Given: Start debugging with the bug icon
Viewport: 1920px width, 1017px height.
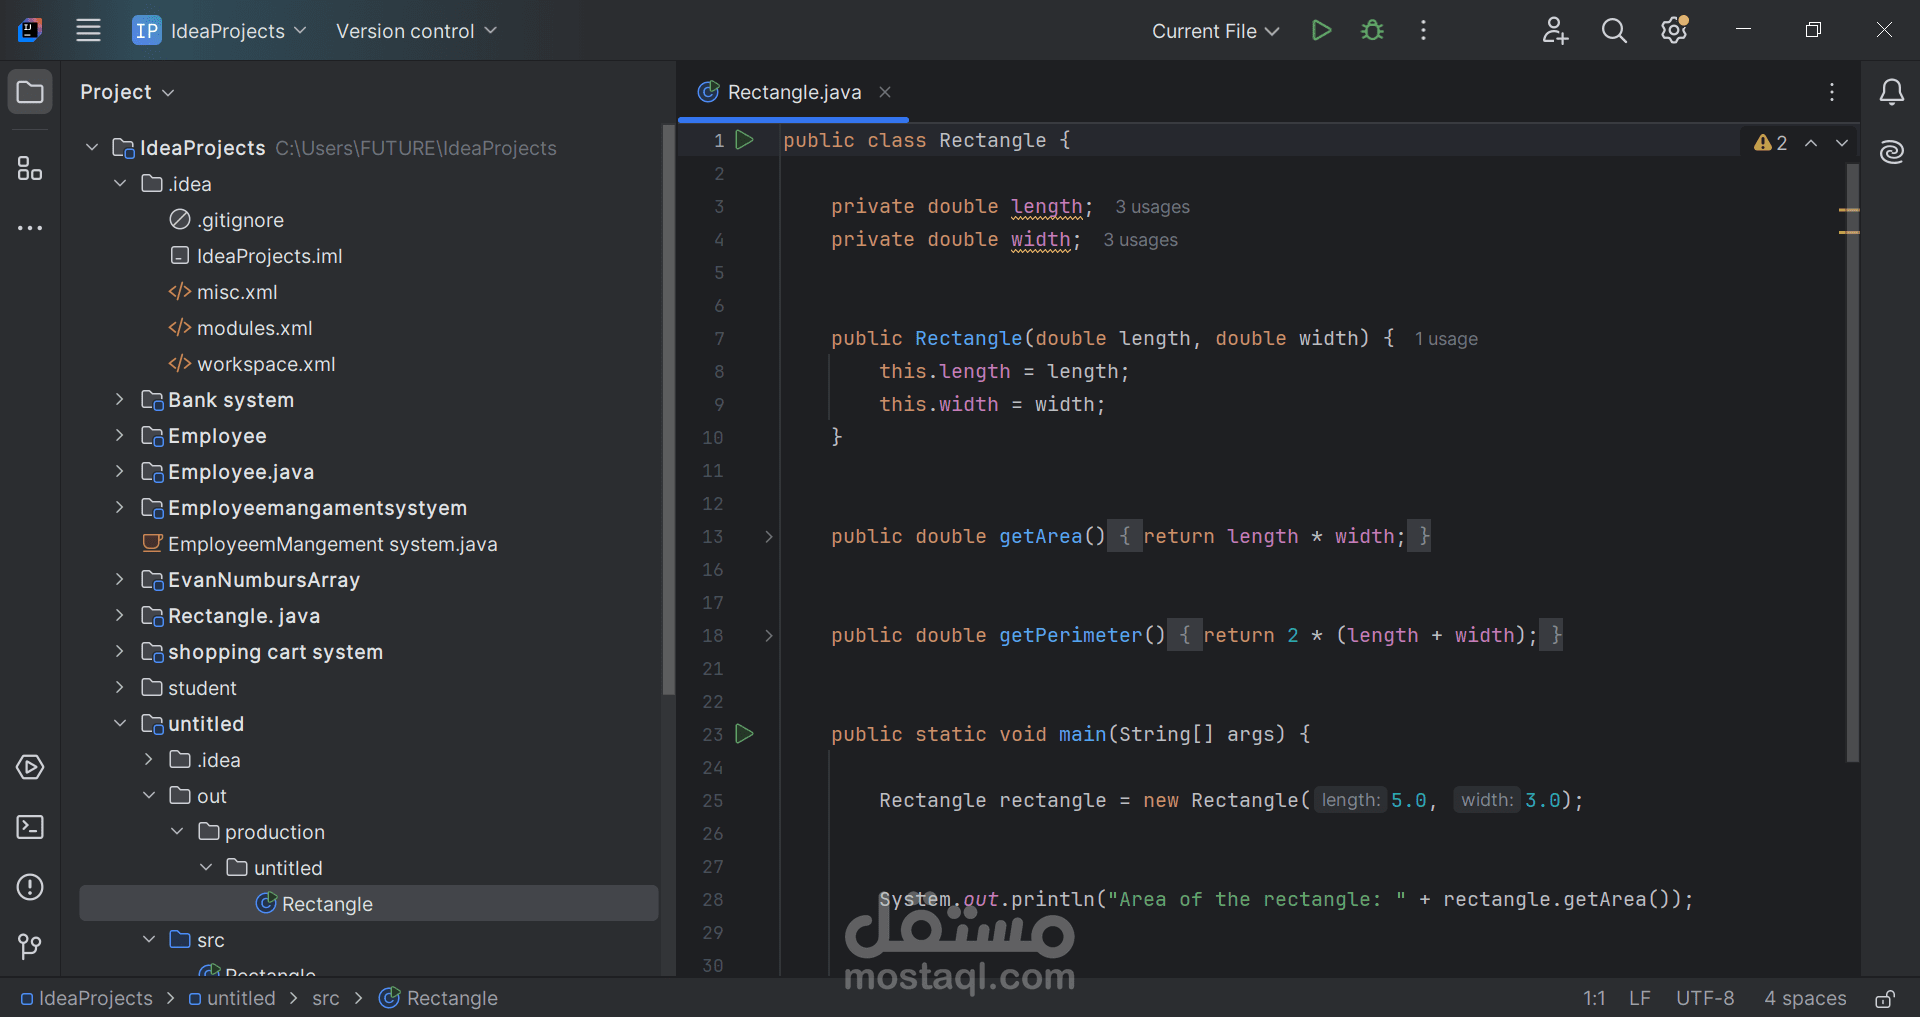Looking at the screenshot, I should 1372,30.
